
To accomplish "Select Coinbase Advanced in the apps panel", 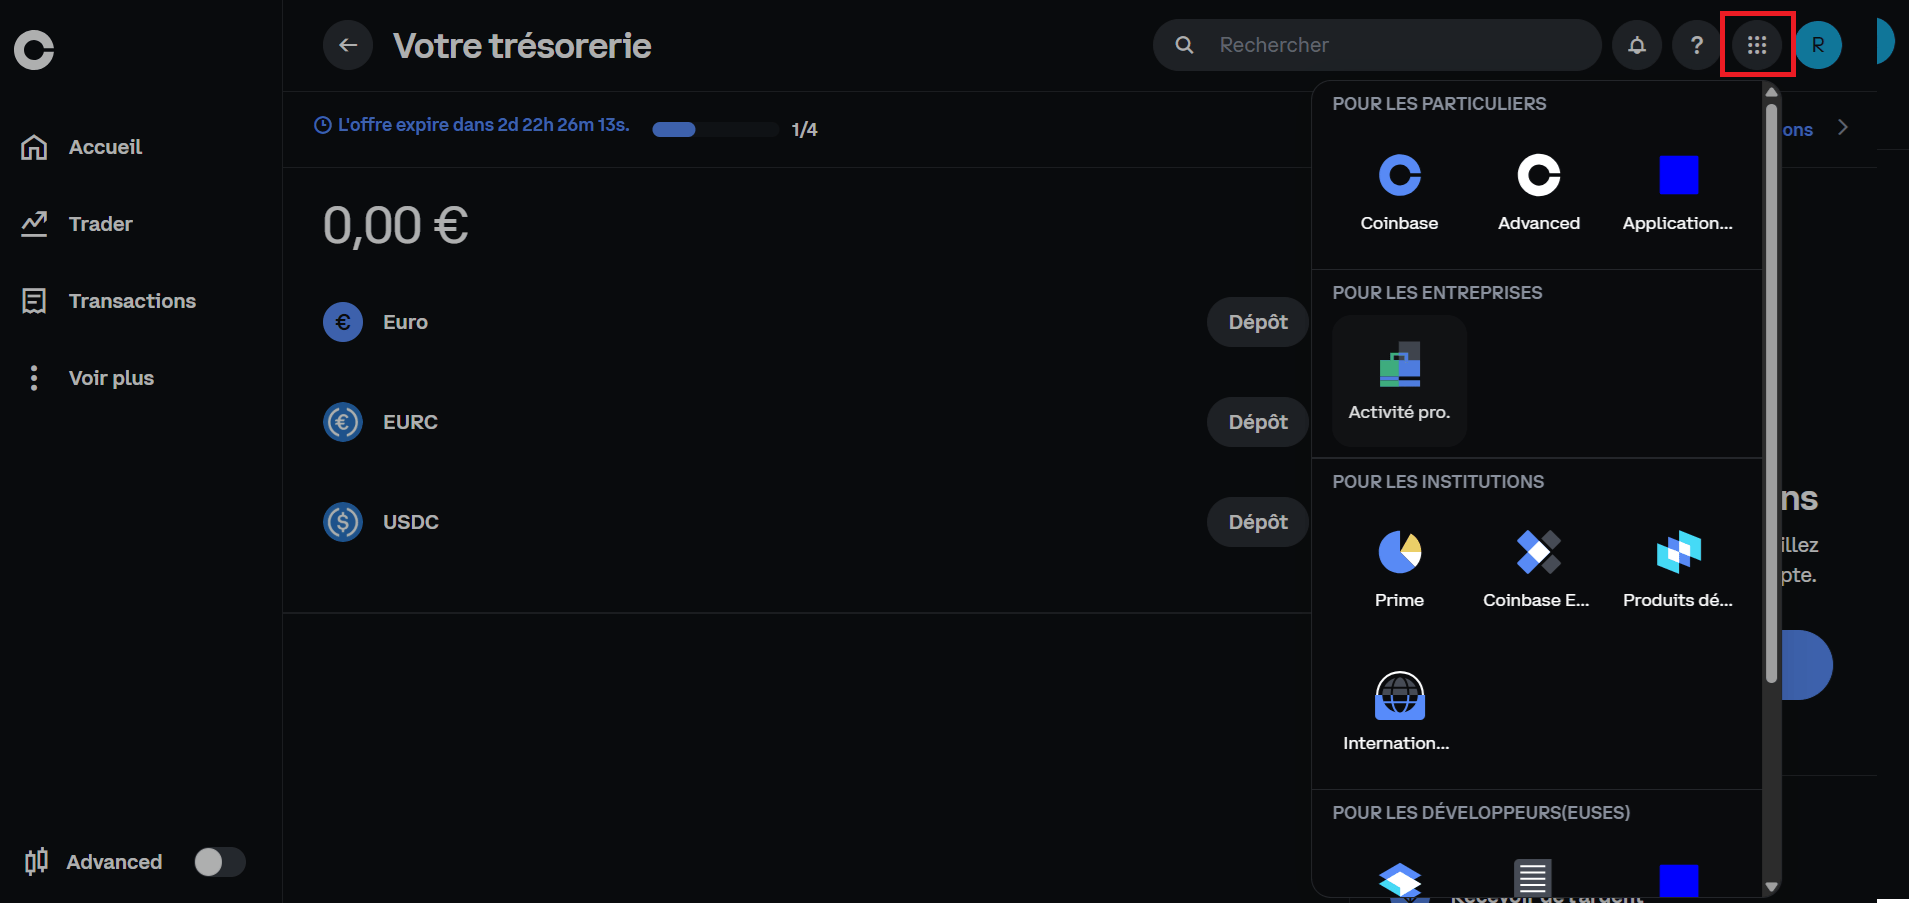I will point(1537,190).
